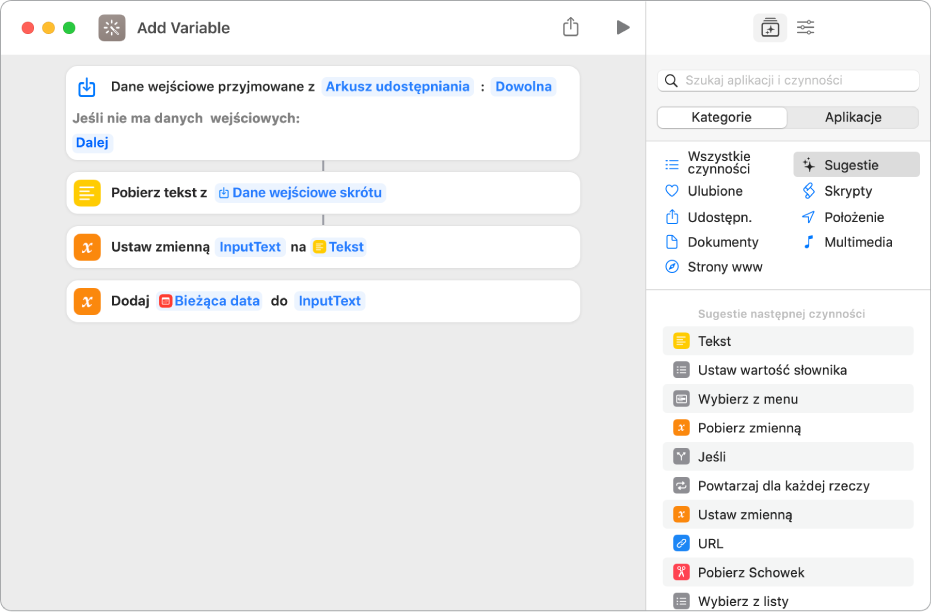Image resolution: width=931 pixels, height=612 pixels.
Task: Change the Dowolna input type selector
Action: [x=523, y=87]
